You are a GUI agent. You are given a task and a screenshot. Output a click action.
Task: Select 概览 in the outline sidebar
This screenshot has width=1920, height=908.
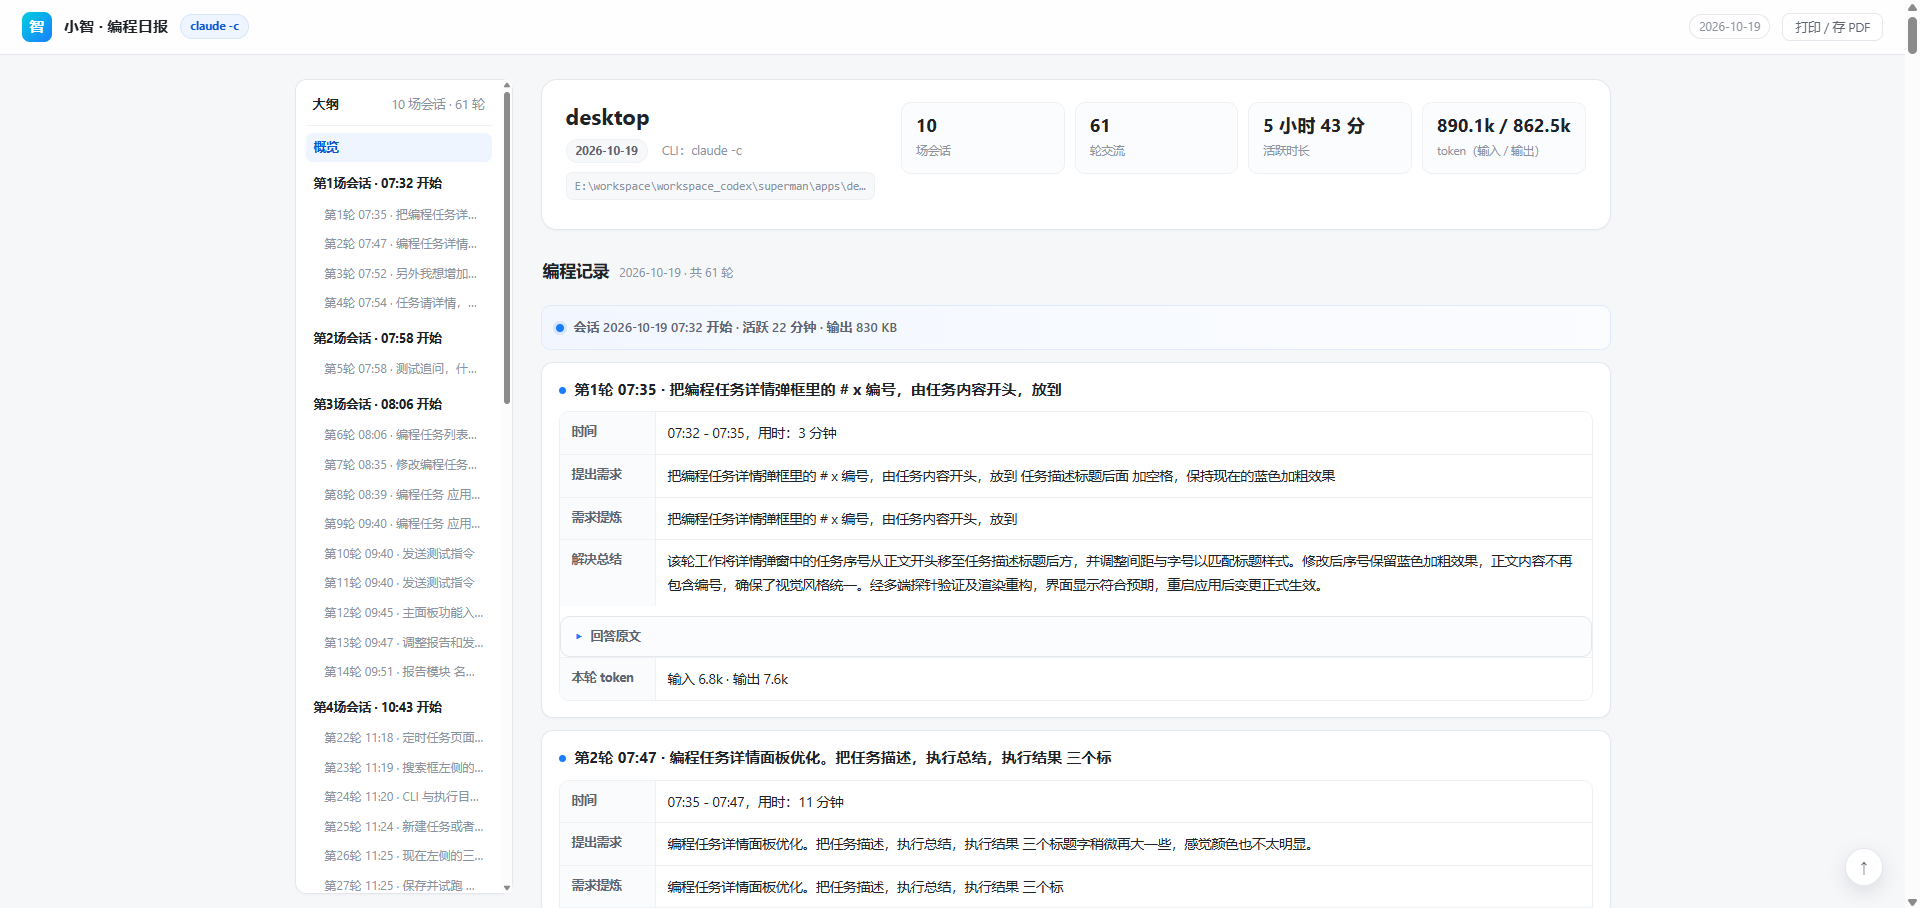point(398,147)
